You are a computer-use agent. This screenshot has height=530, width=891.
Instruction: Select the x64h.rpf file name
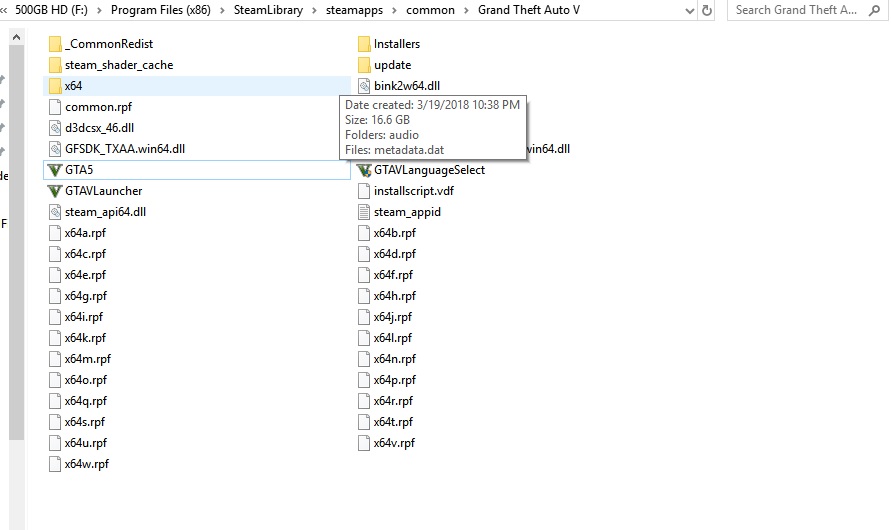(x=395, y=296)
